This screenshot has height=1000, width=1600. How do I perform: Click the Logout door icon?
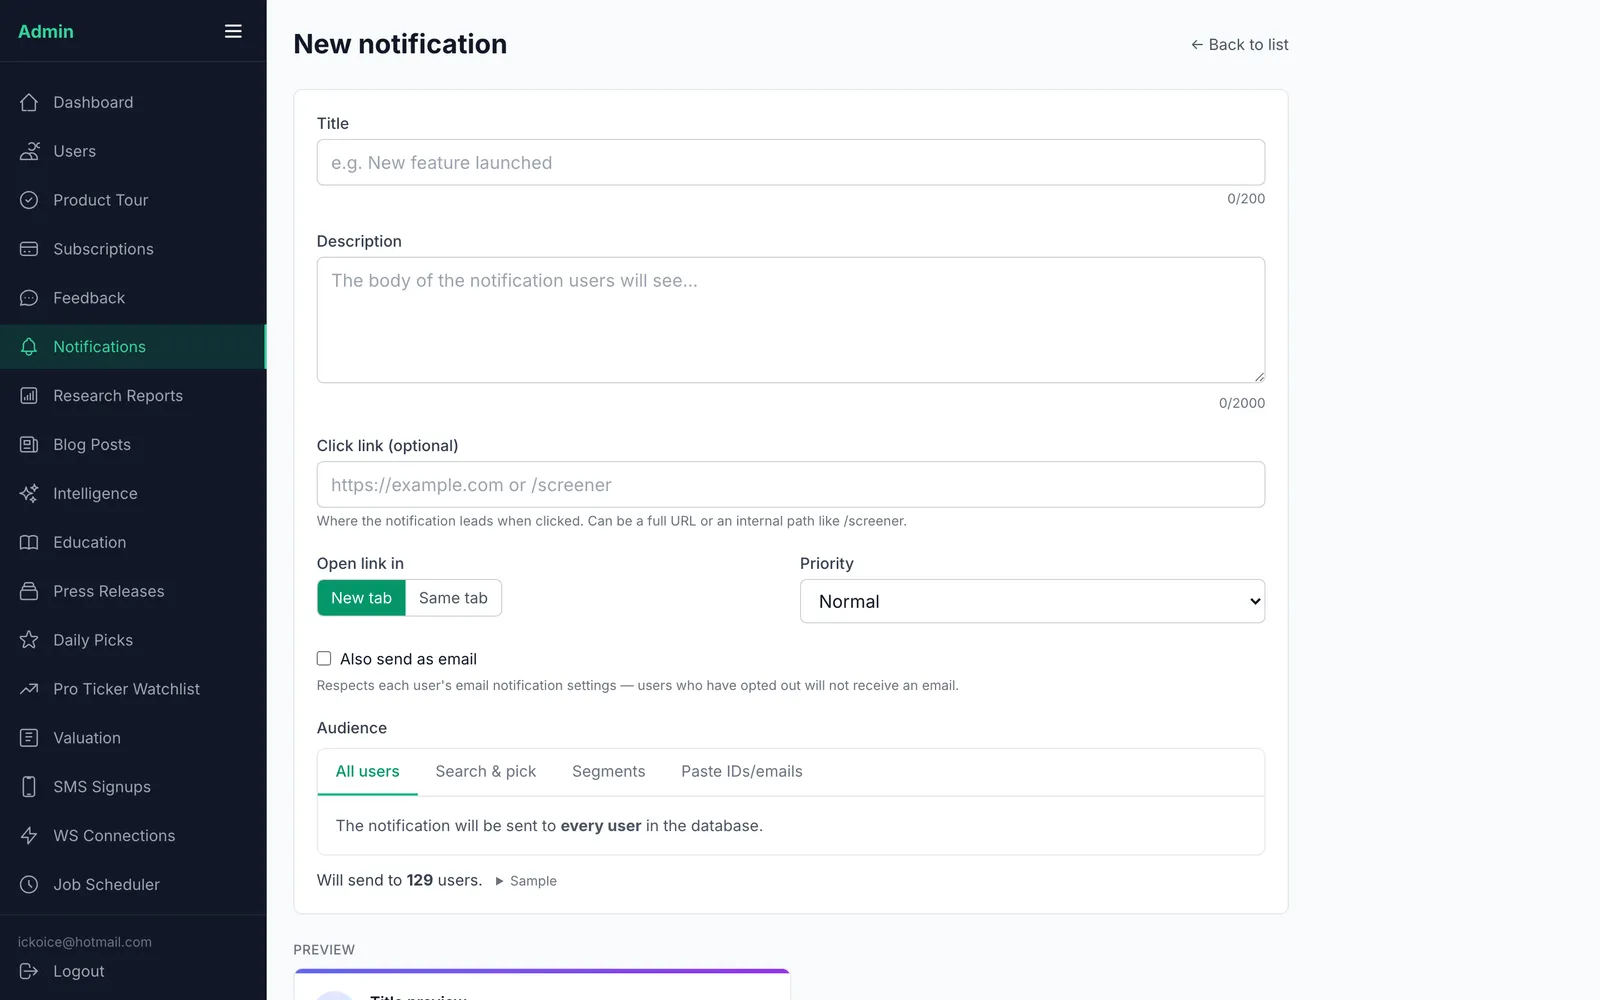pos(29,971)
